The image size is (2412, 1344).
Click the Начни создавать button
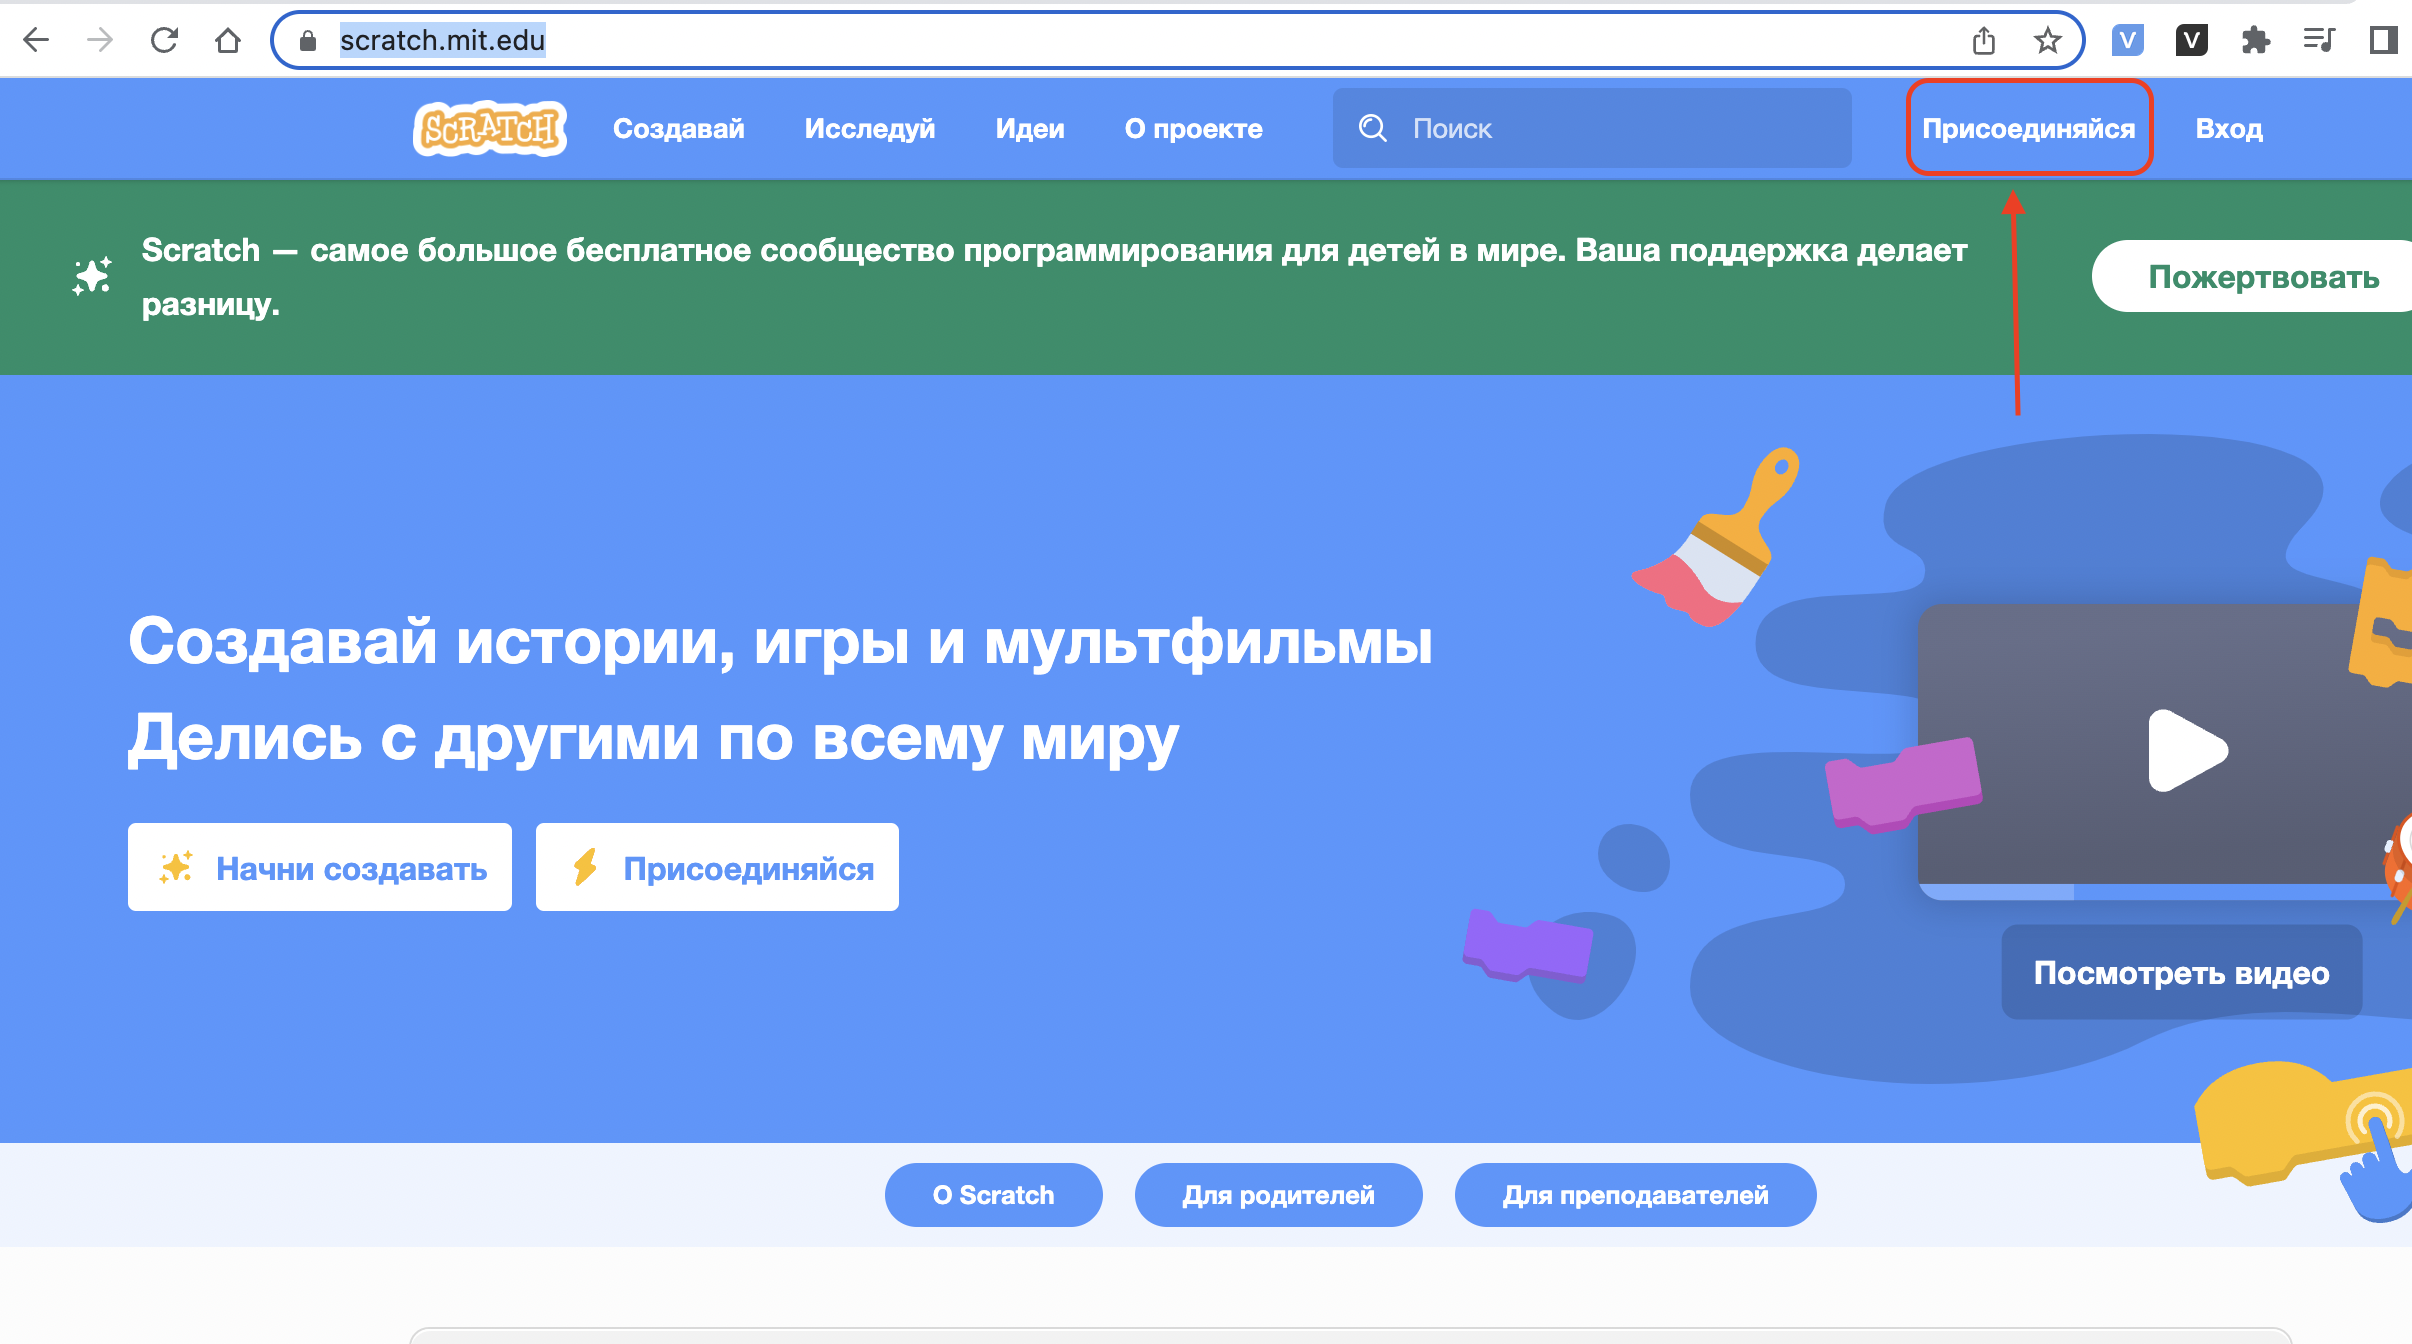pyautogui.click(x=320, y=867)
